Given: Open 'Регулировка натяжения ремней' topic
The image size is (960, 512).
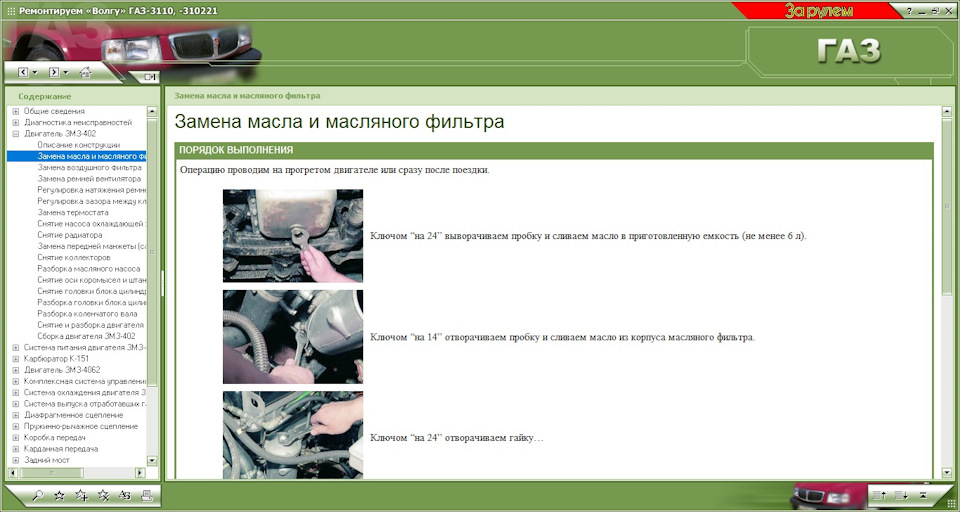Looking at the screenshot, I should click(x=91, y=190).
